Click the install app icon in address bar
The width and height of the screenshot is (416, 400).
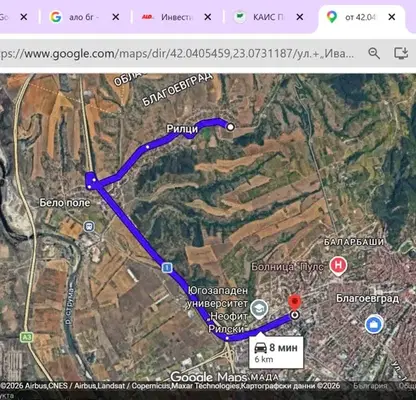click(x=401, y=53)
